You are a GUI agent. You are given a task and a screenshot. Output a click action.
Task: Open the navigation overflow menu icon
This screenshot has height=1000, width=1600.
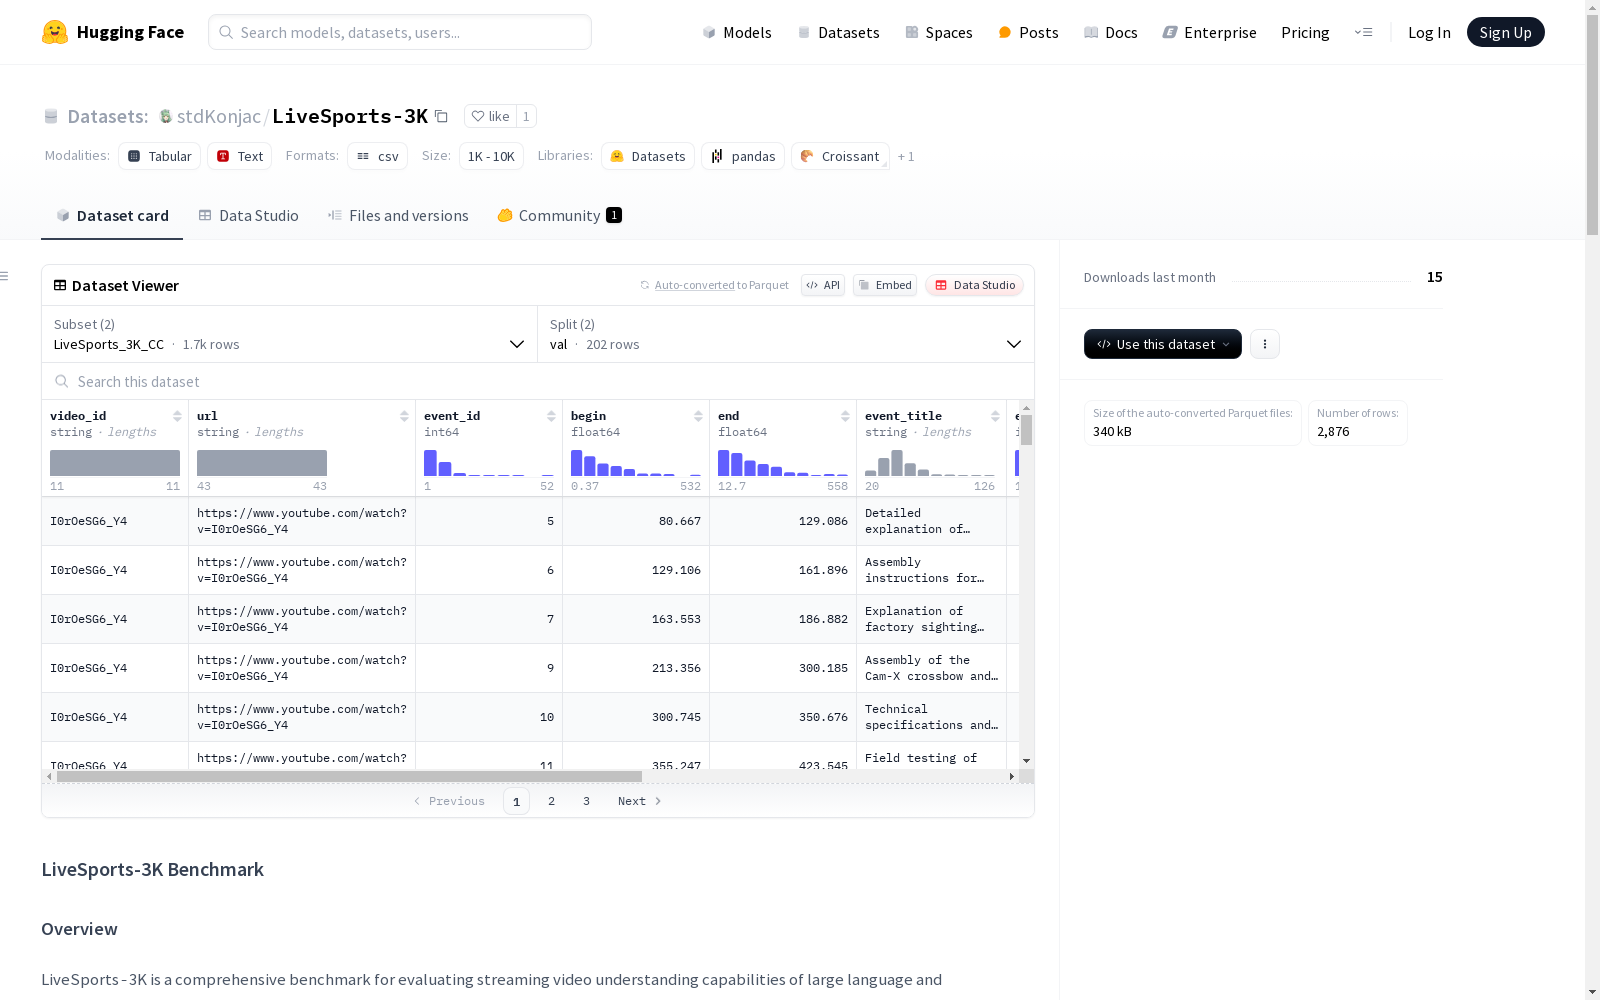click(1363, 32)
